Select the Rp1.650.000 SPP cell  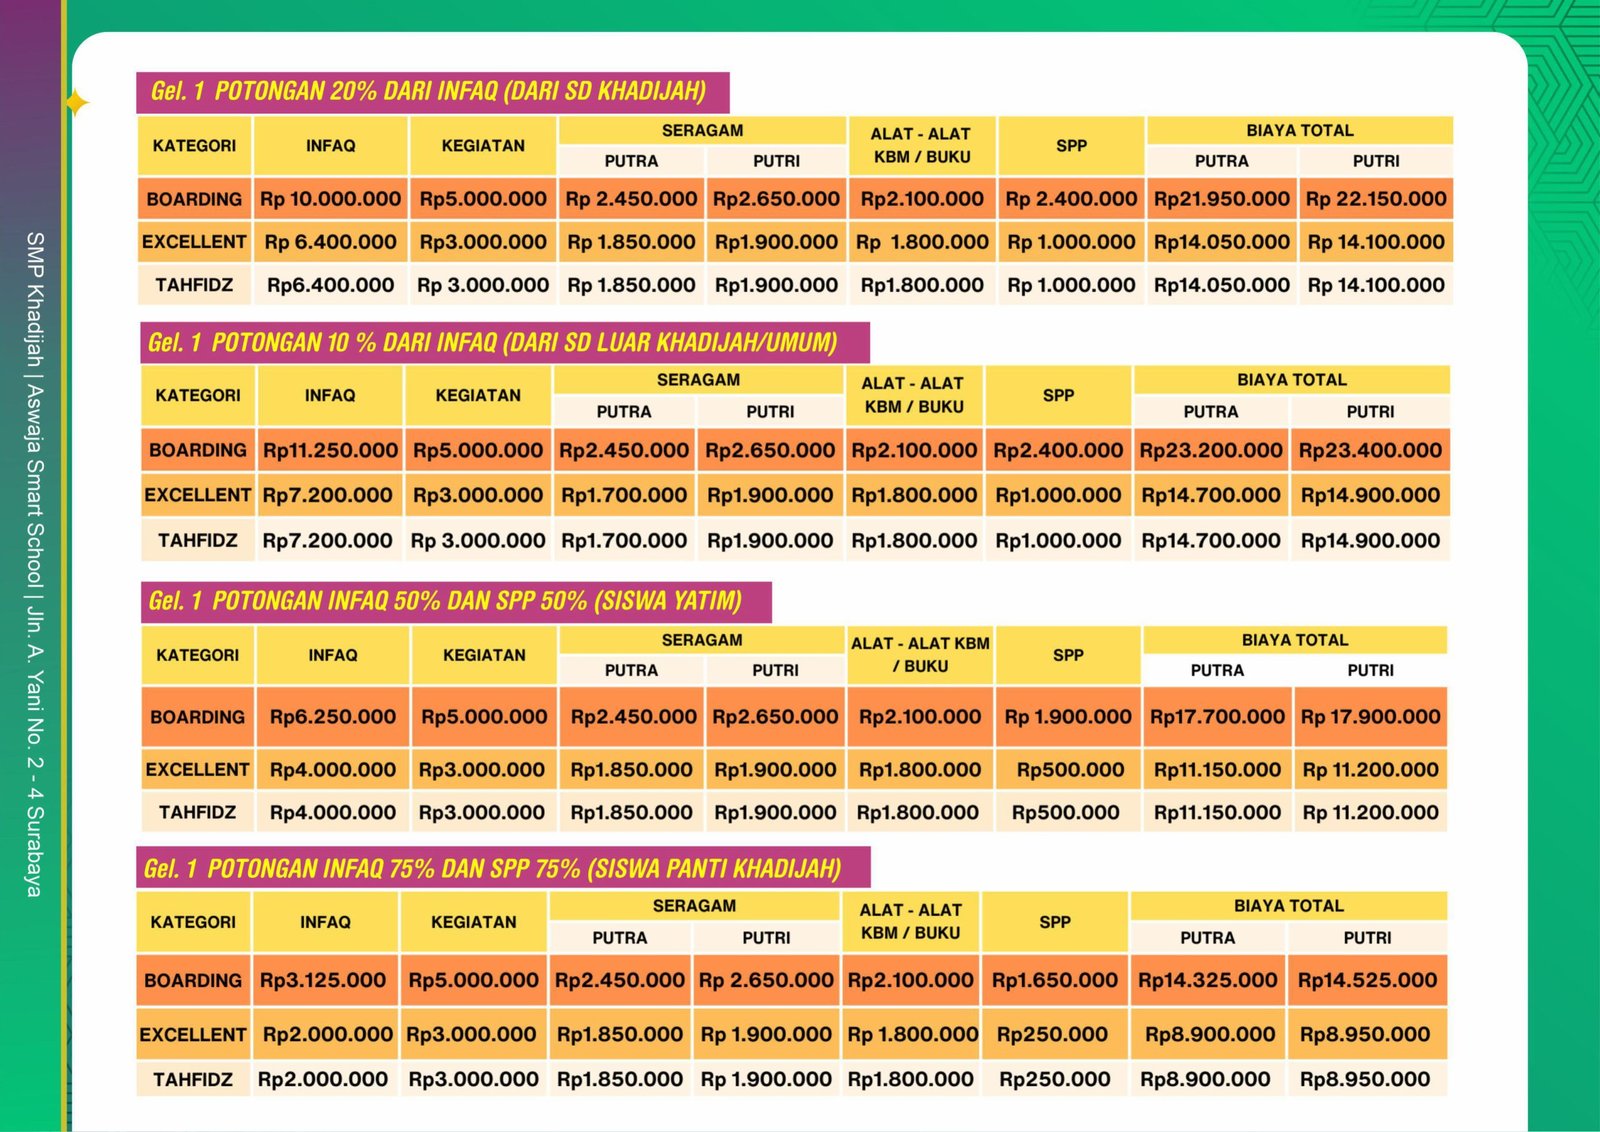tap(1054, 981)
